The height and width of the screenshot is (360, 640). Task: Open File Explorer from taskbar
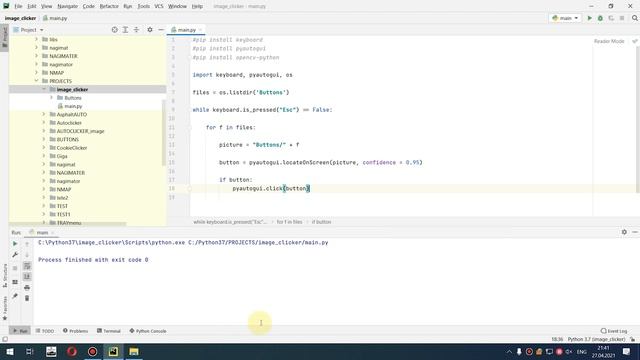tap(133, 351)
